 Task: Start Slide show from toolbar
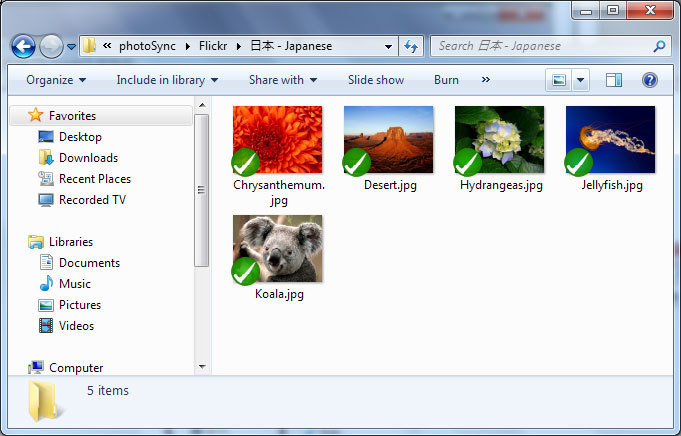pos(376,80)
